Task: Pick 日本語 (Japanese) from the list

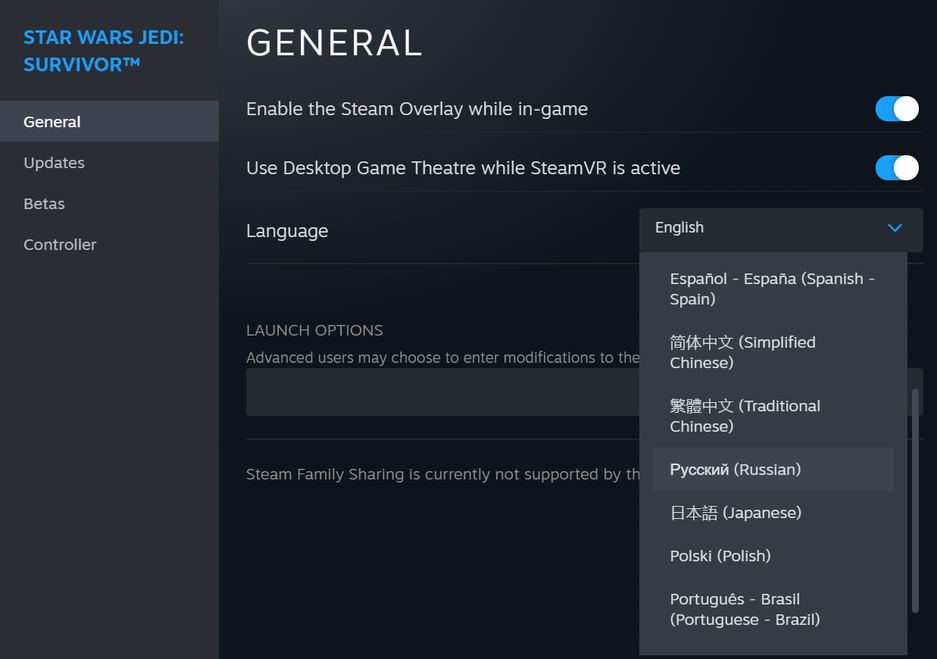Action: tap(773, 513)
